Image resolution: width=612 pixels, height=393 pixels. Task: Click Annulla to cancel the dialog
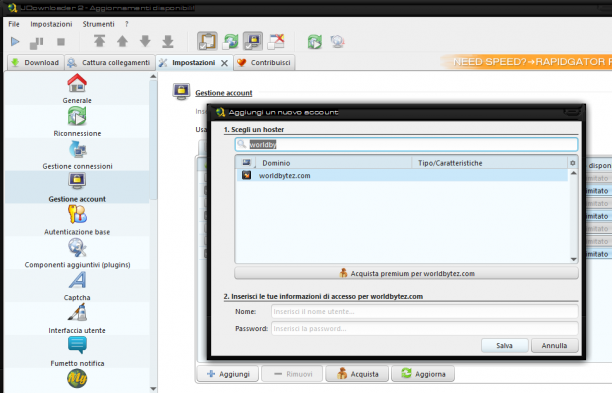tap(554, 345)
